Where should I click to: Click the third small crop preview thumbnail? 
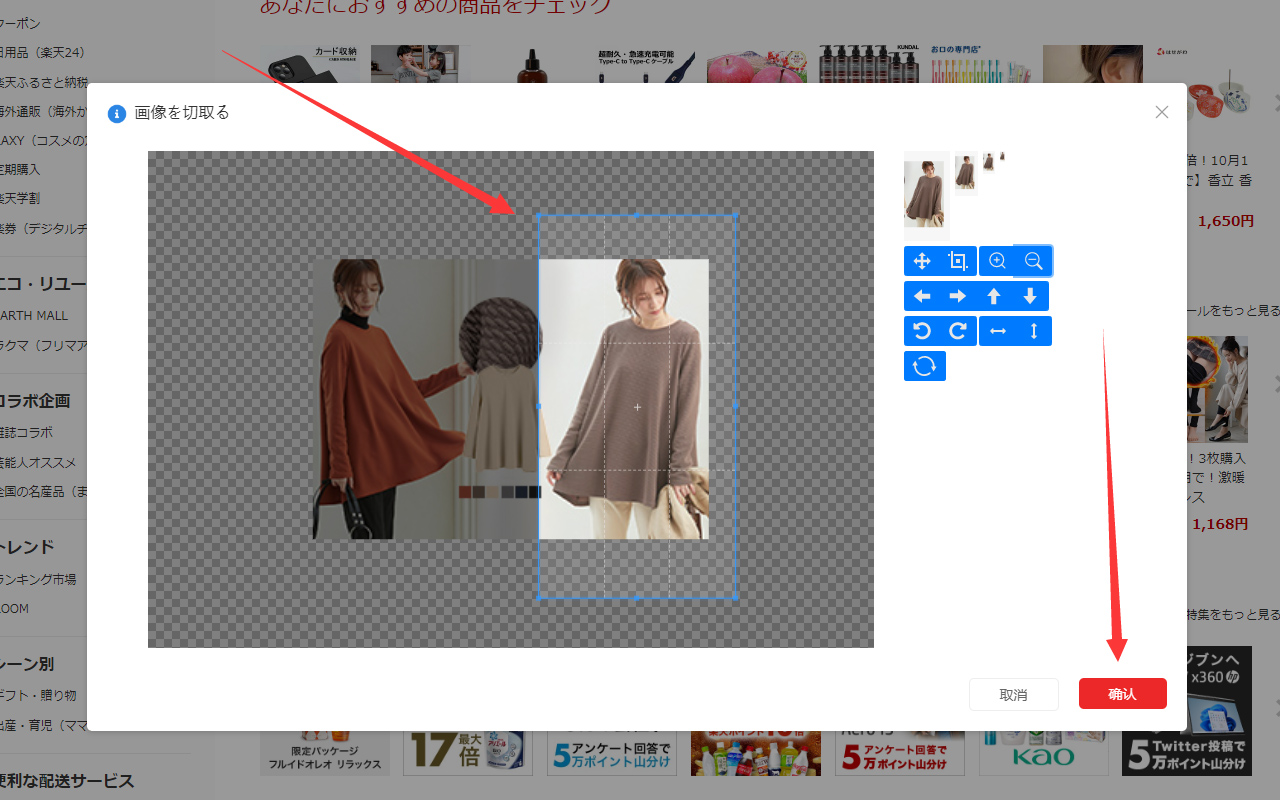988,162
